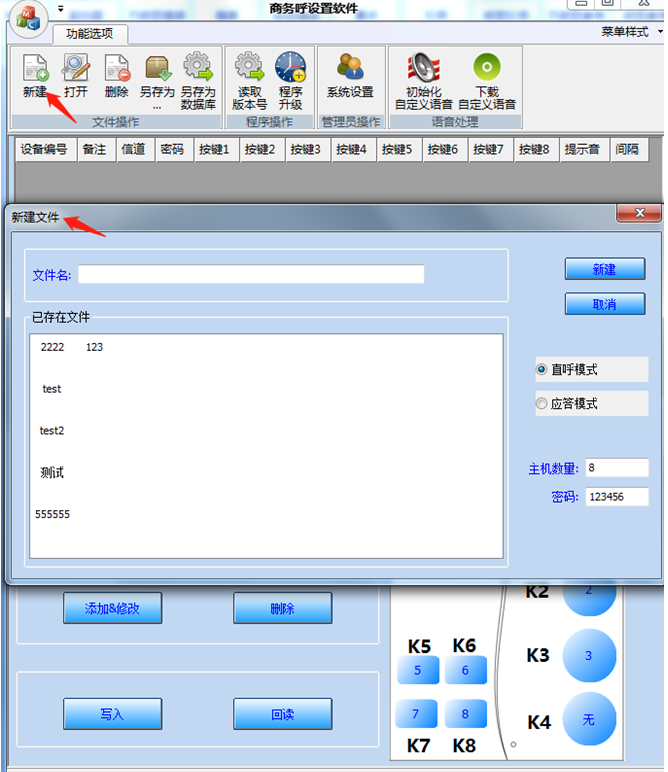Screen dimensions: 668x772
Task: Click the 另存为... save-as icon
Action: (157, 69)
